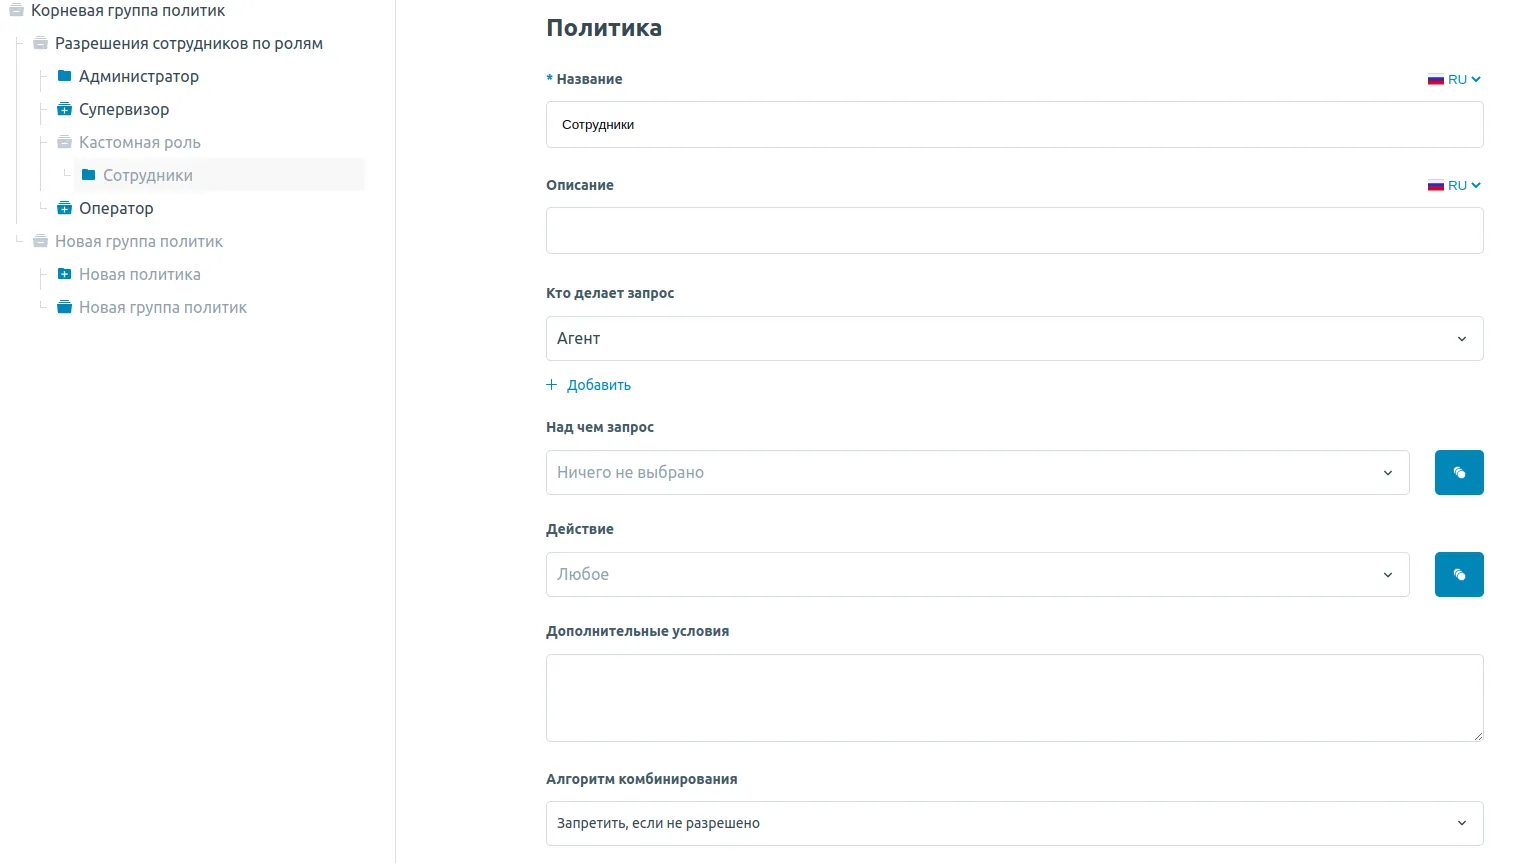The width and height of the screenshot is (1525, 863).
Task: Click the folder icon next to Администратор
Action: coord(64,76)
